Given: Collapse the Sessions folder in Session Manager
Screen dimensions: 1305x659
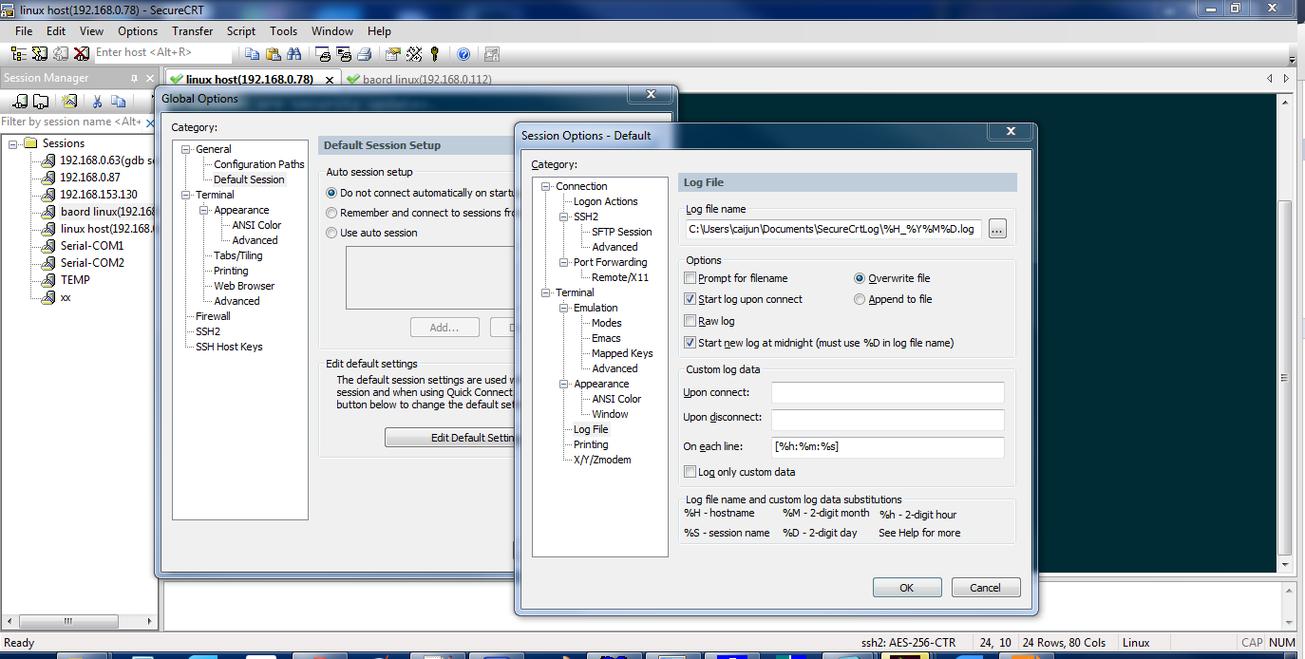Looking at the screenshot, I should pos(14,143).
